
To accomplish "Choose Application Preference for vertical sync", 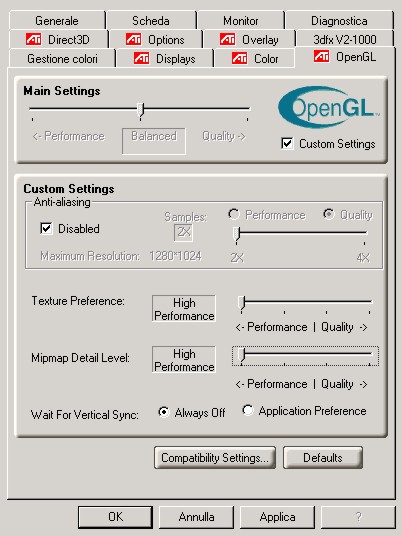I will (x=247, y=410).
